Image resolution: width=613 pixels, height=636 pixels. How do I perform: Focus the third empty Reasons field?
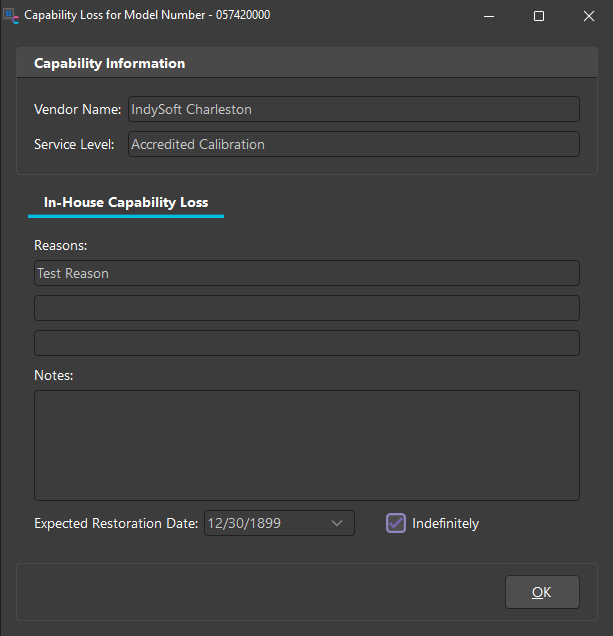306,343
